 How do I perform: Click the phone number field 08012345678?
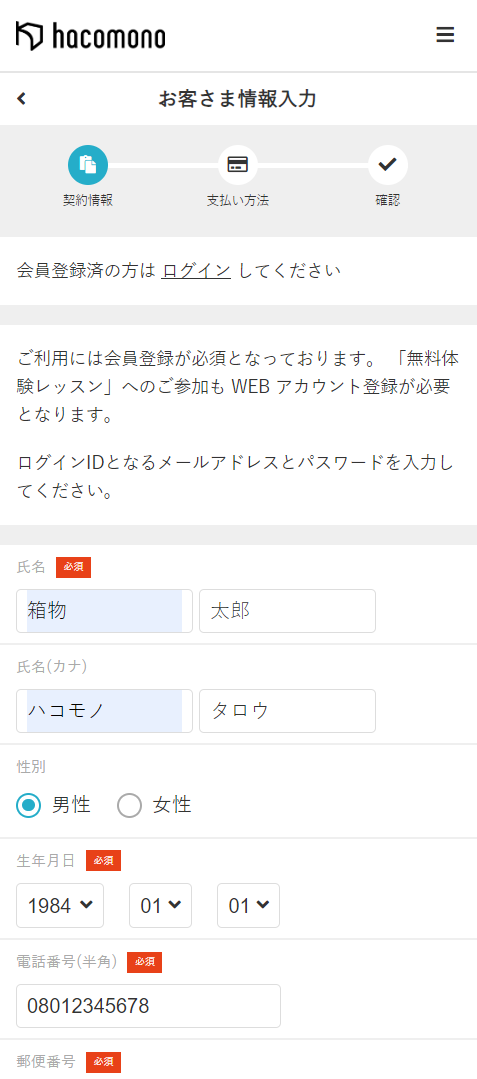(x=149, y=1006)
